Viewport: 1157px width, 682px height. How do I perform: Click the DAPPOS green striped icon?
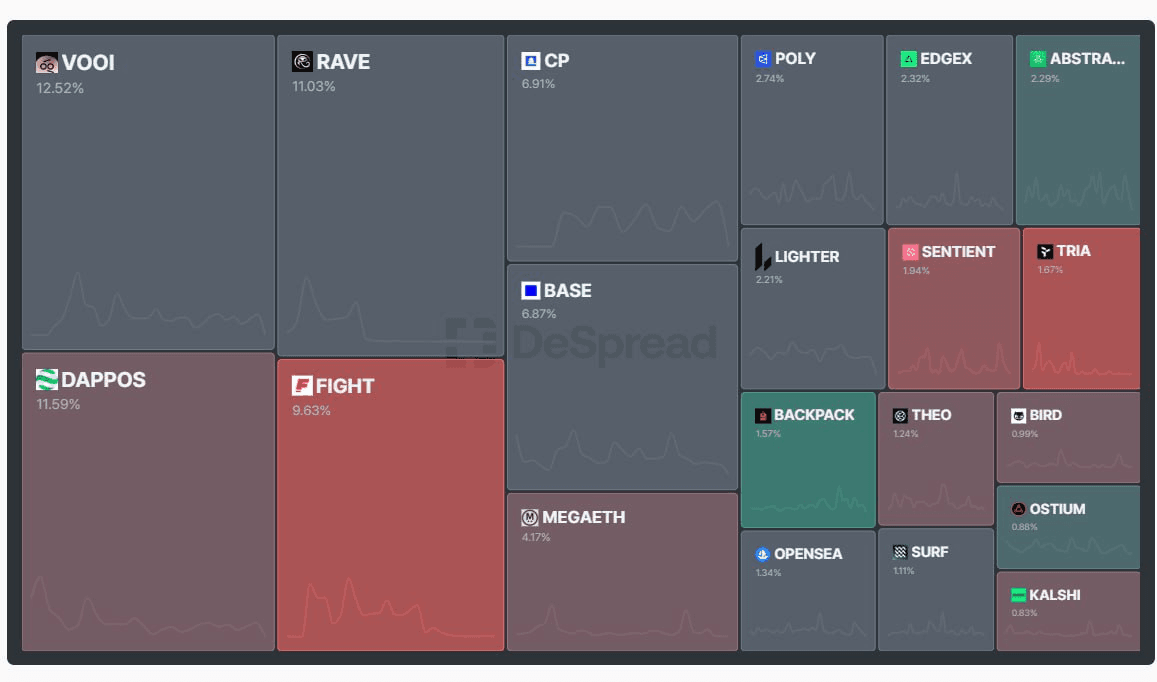point(47,380)
